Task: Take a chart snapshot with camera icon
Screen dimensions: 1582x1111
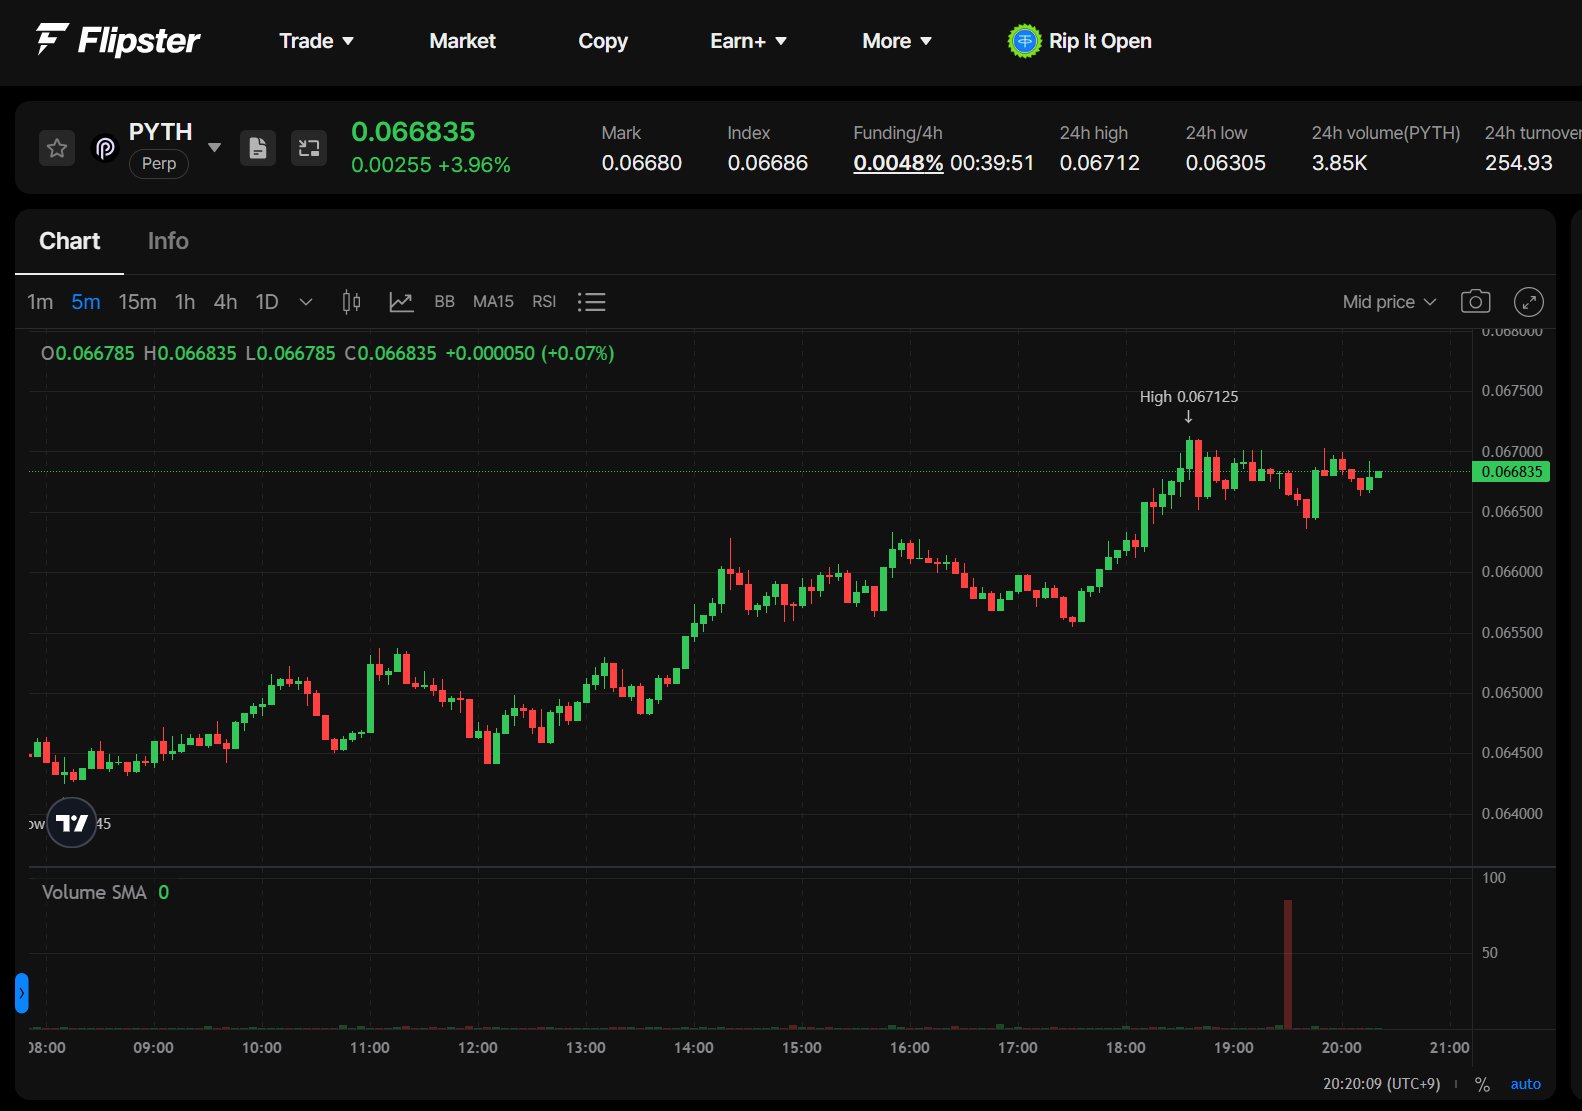Action: coord(1475,302)
